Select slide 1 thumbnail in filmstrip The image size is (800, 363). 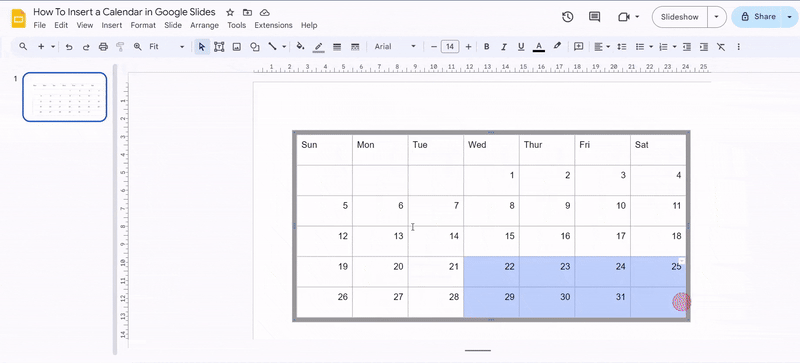(x=65, y=97)
